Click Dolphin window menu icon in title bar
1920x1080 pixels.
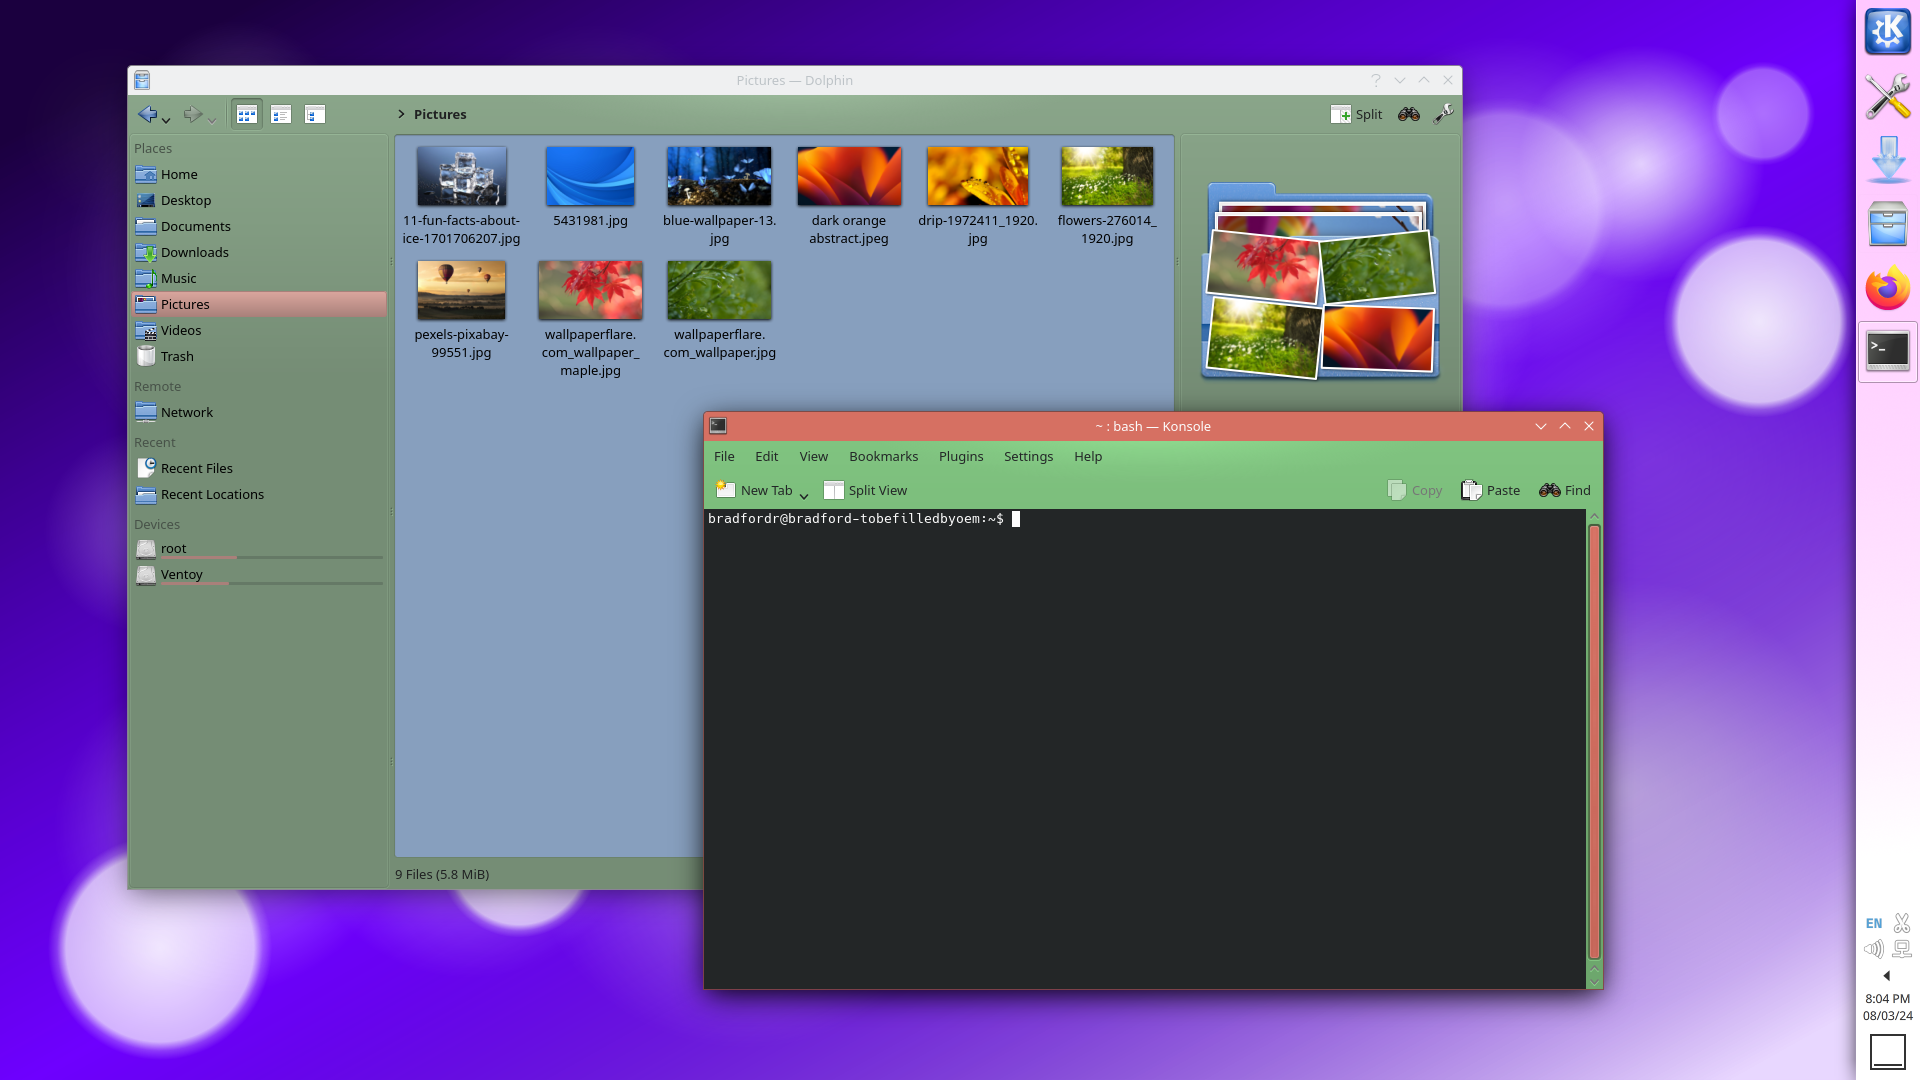tap(142, 80)
